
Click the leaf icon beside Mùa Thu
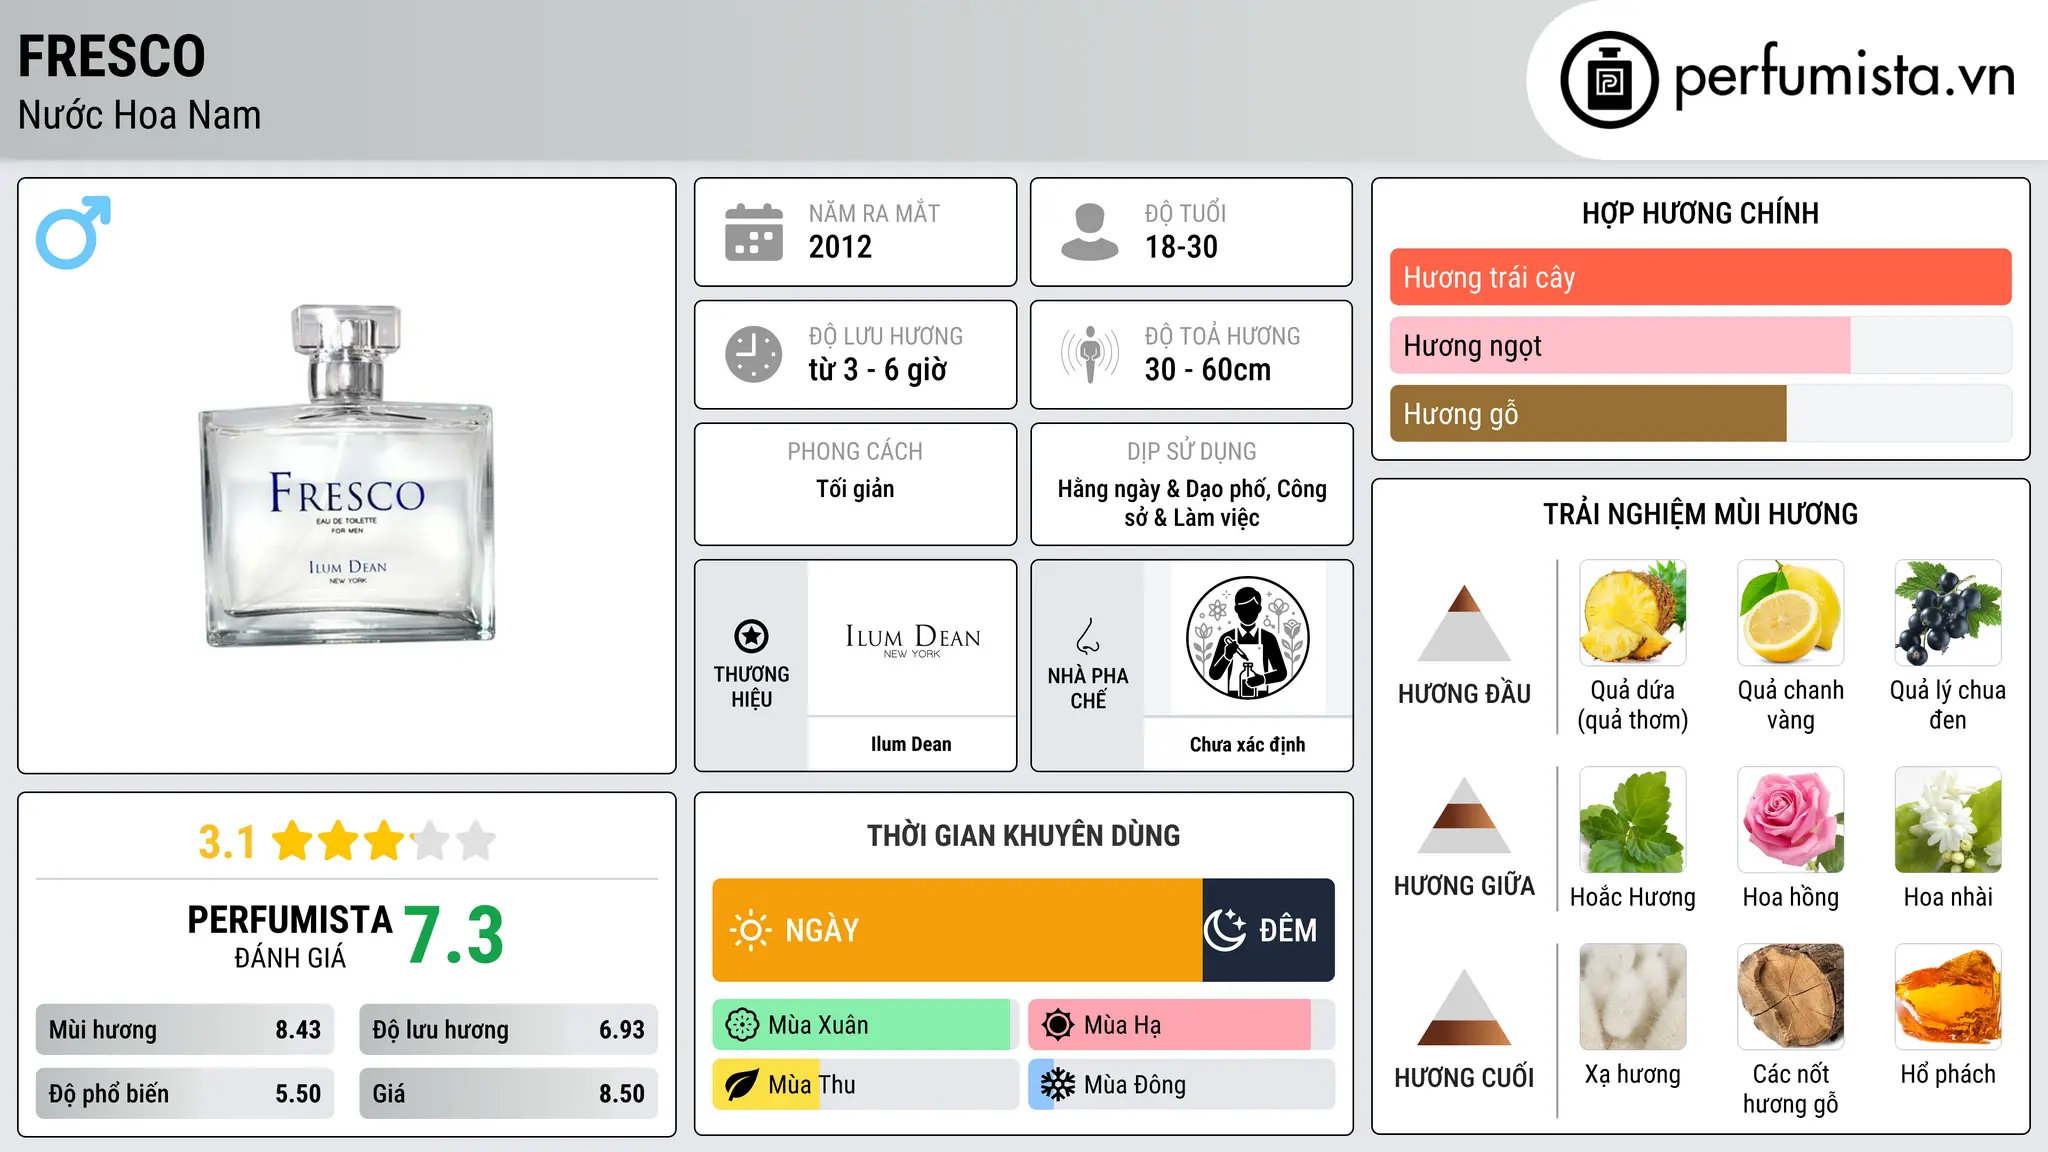[x=742, y=1085]
